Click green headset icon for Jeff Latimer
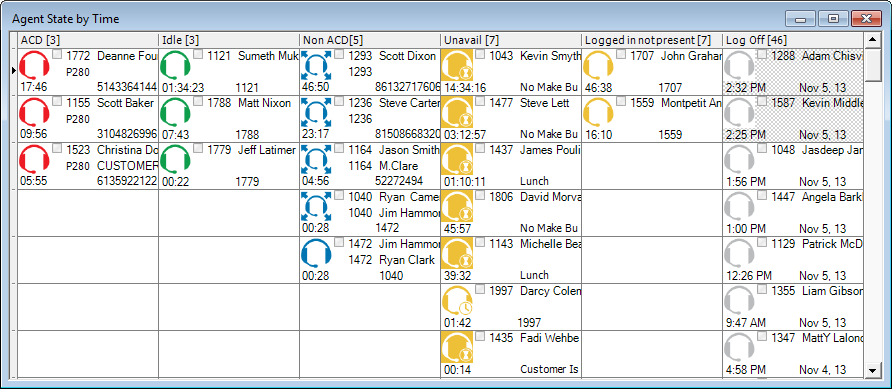The width and height of the screenshot is (894, 390). coord(175,159)
